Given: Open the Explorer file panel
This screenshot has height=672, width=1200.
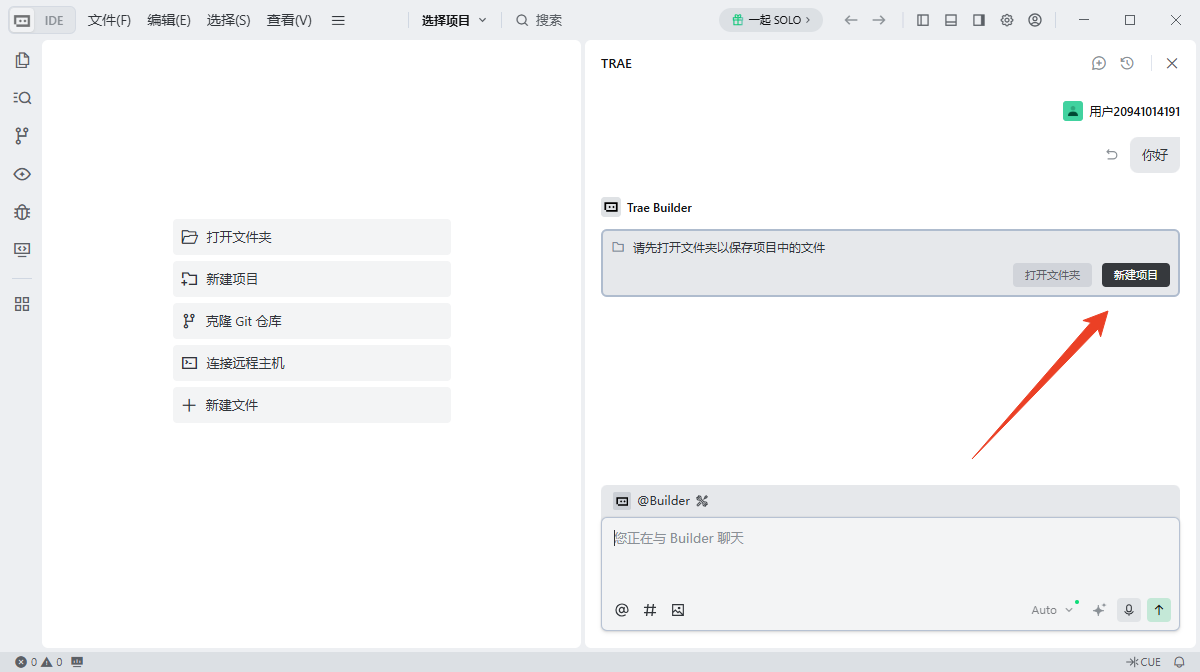Looking at the screenshot, I should [x=22, y=60].
